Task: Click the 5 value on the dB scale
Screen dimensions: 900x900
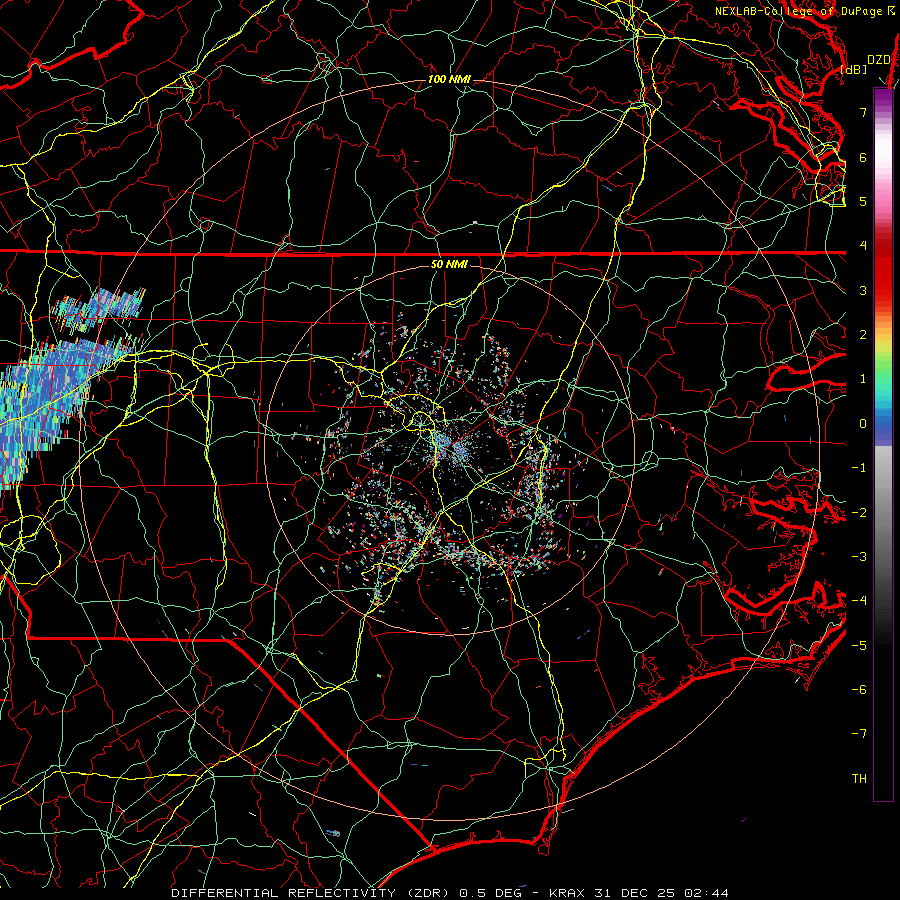Action: coord(863,201)
